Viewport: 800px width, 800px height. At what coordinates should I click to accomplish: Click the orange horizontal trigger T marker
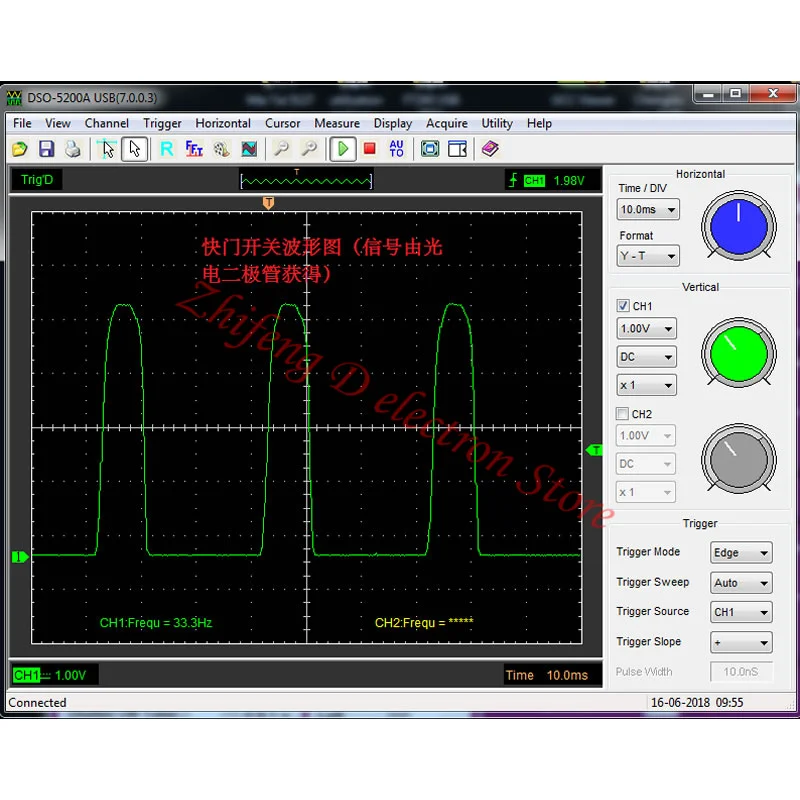tap(268, 203)
